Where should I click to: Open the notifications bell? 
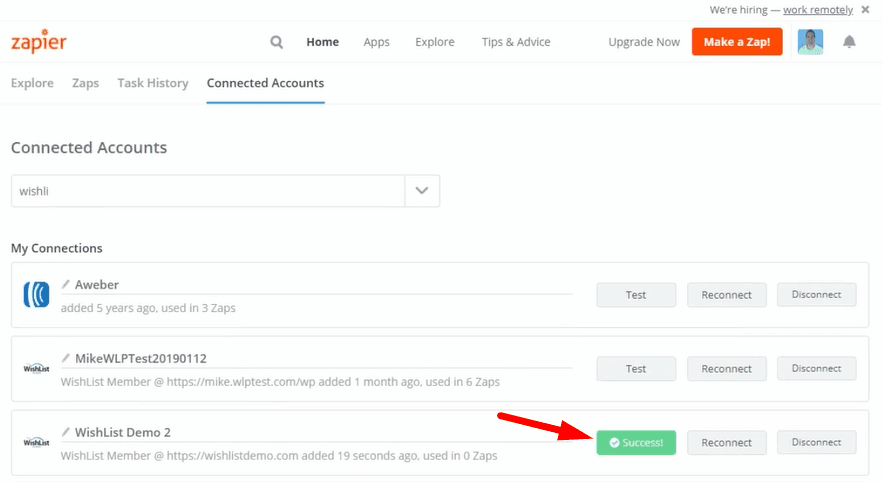pyautogui.click(x=849, y=42)
